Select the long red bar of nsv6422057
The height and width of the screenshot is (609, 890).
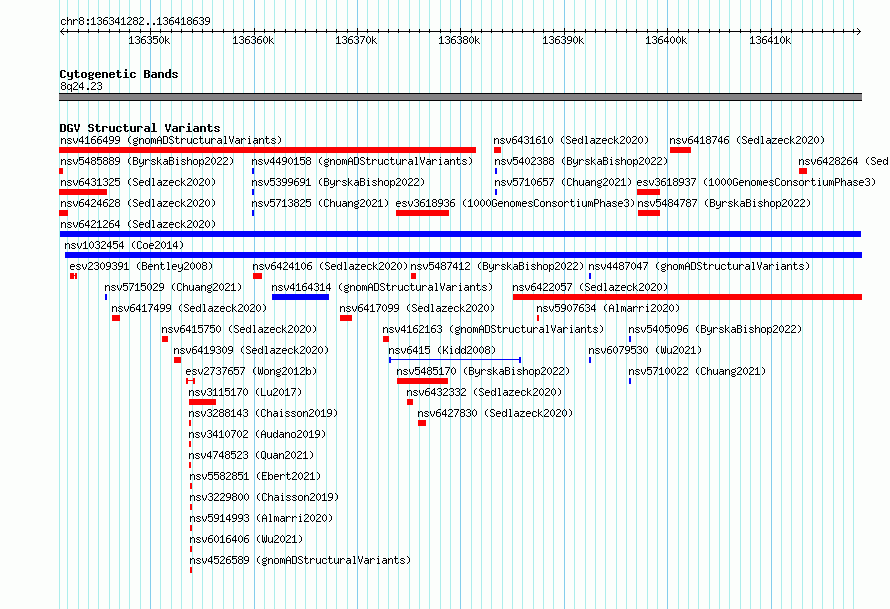(687, 297)
